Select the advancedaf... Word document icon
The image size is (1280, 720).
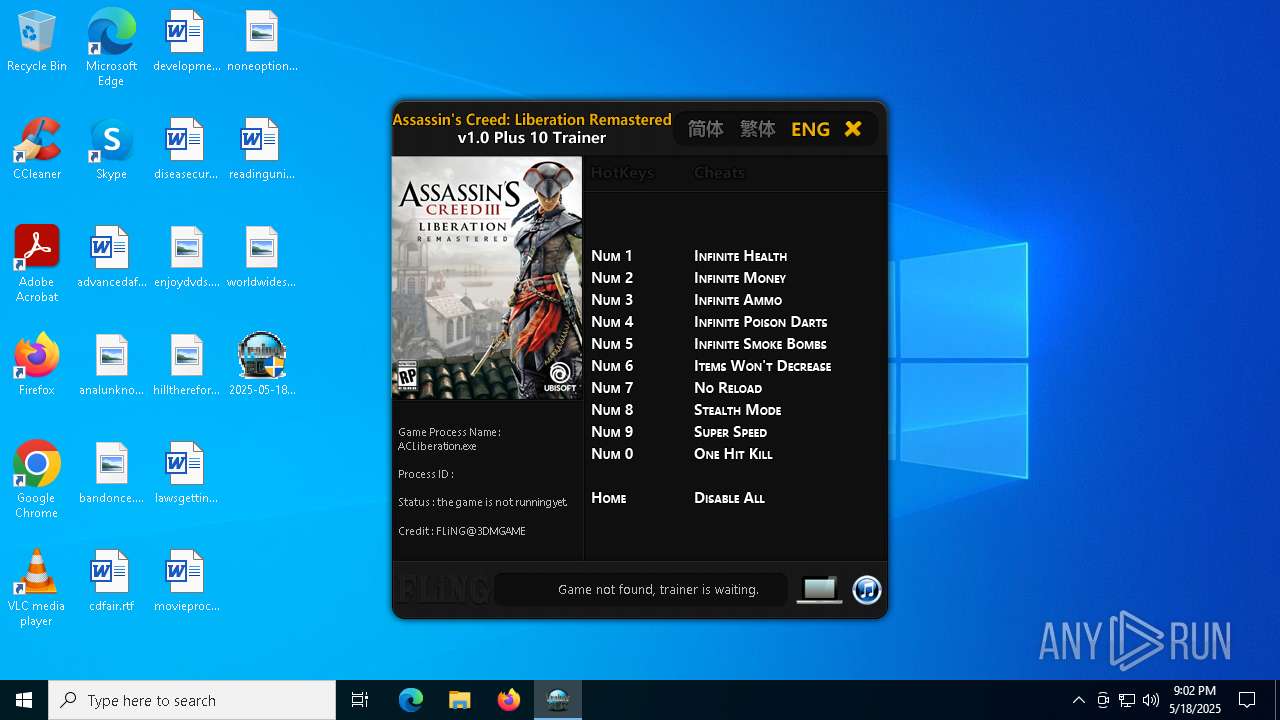(x=111, y=258)
